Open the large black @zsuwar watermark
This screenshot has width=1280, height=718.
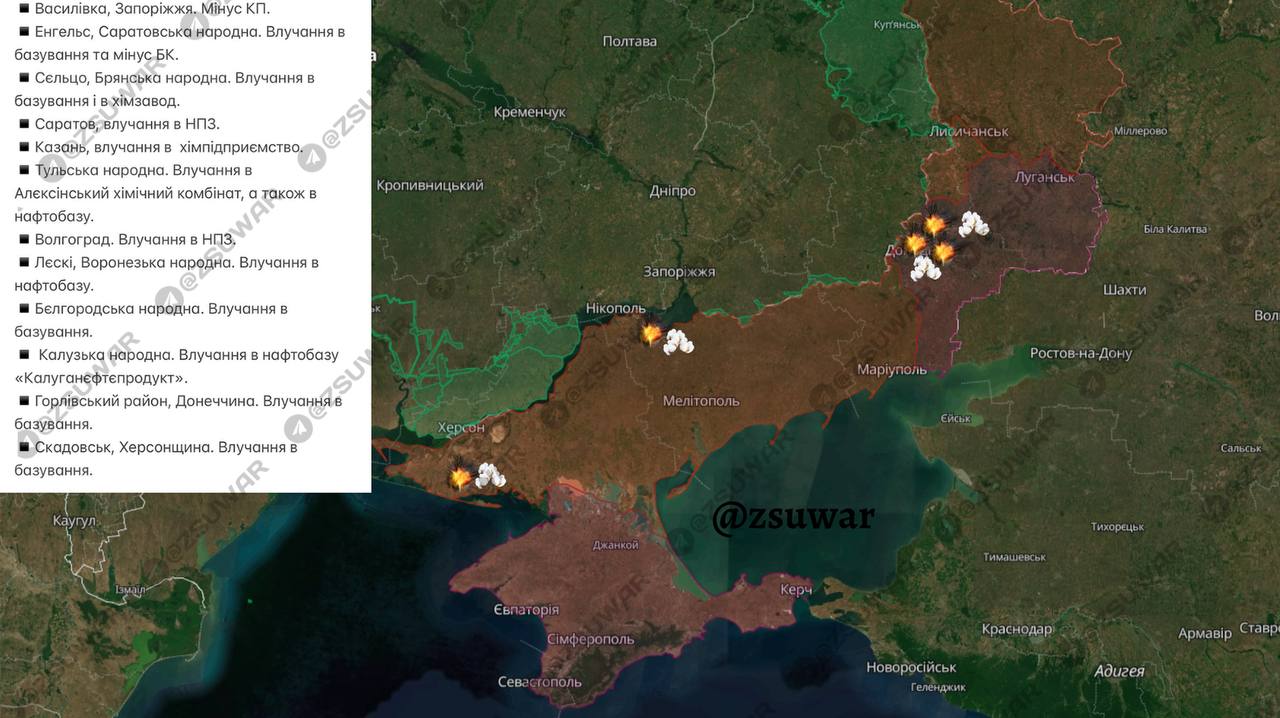click(x=793, y=517)
